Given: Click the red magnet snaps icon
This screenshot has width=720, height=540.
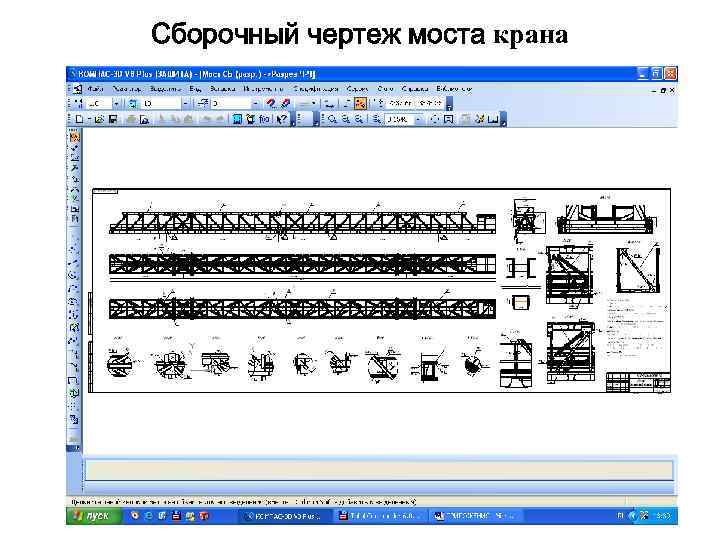Looking at the screenshot, I should pos(271,104).
